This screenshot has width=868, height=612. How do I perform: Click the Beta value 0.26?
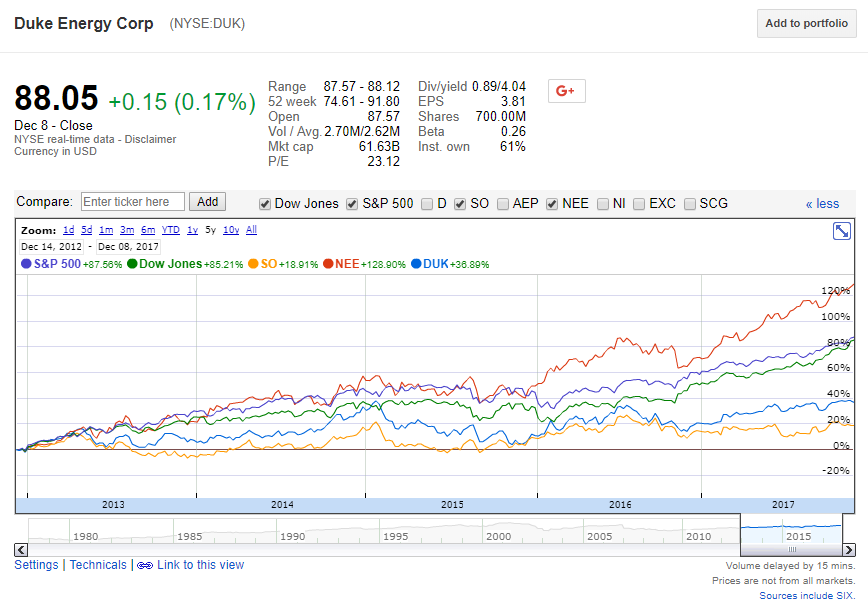point(513,132)
